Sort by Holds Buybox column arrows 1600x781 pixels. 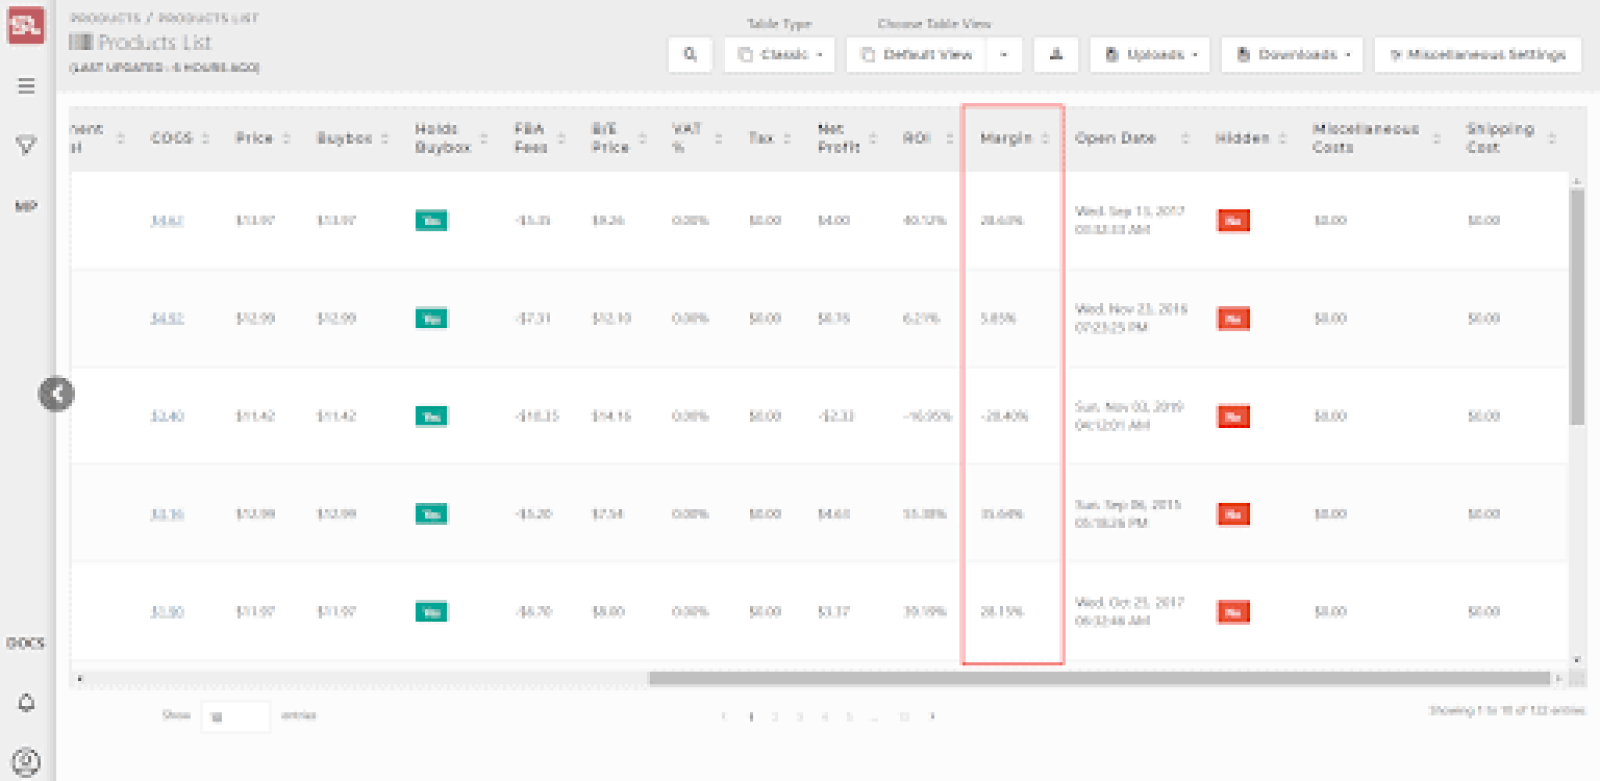coord(484,138)
